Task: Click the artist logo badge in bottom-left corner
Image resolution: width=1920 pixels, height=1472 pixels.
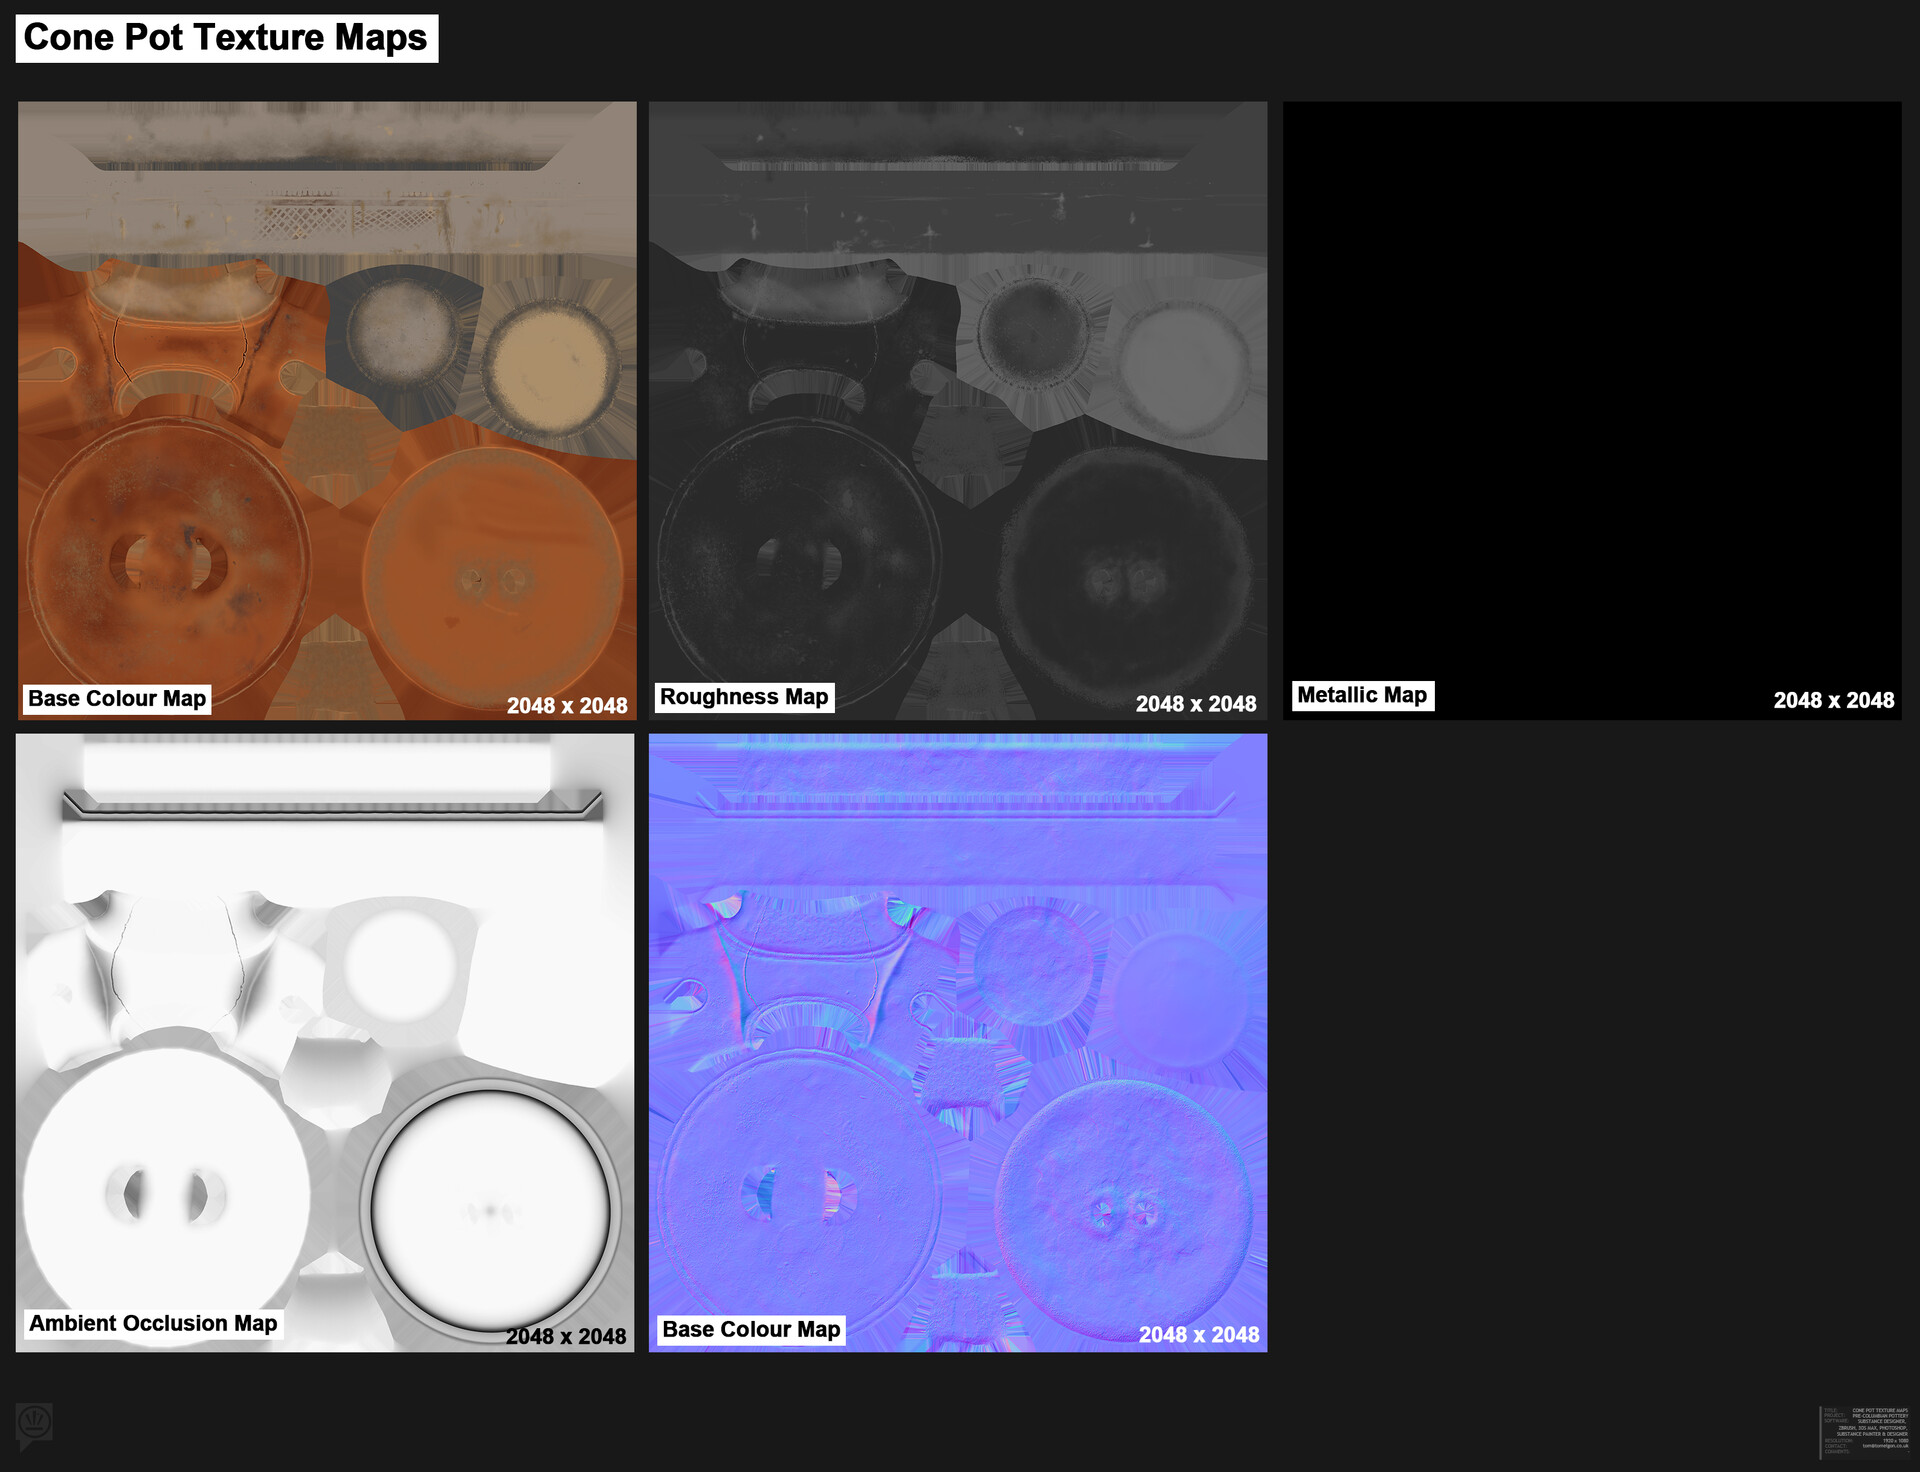Action: (x=34, y=1423)
